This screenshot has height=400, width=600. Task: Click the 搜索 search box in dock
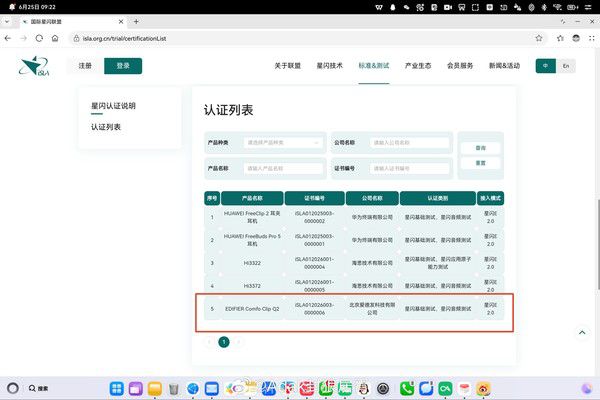point(38,389)
